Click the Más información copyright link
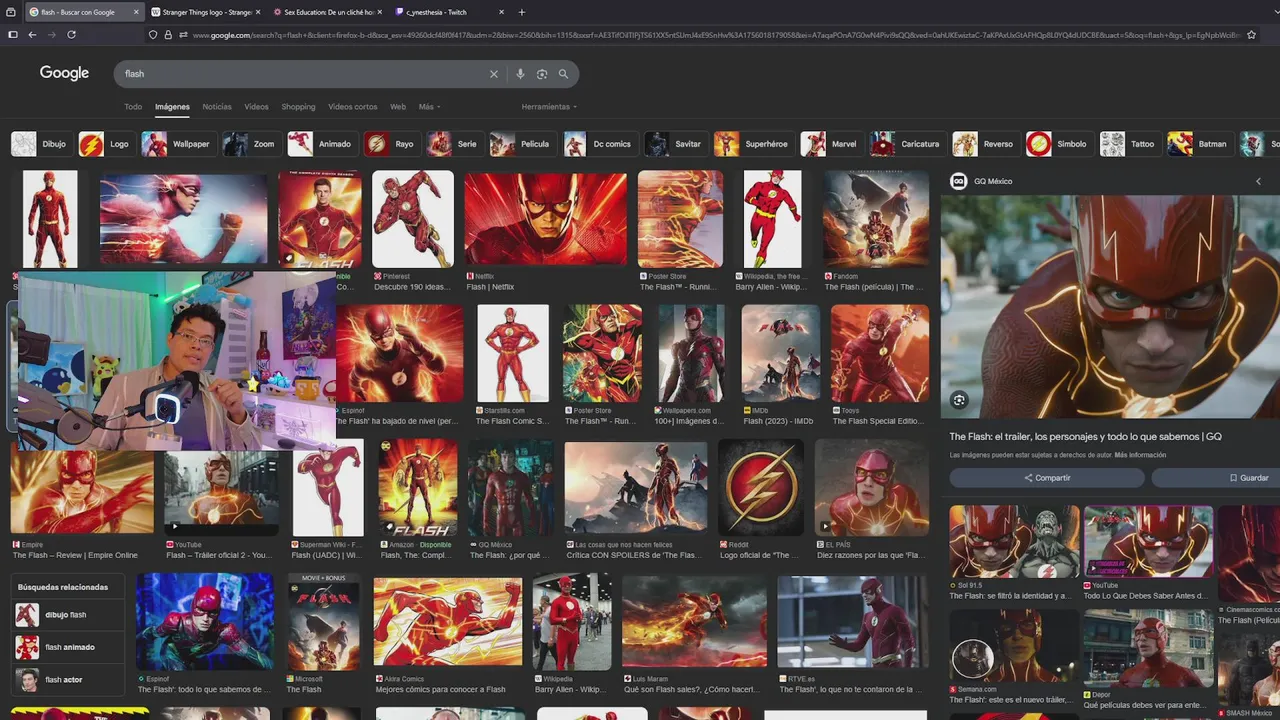This screenshot has width=1280, height=720. [1140, 455]
